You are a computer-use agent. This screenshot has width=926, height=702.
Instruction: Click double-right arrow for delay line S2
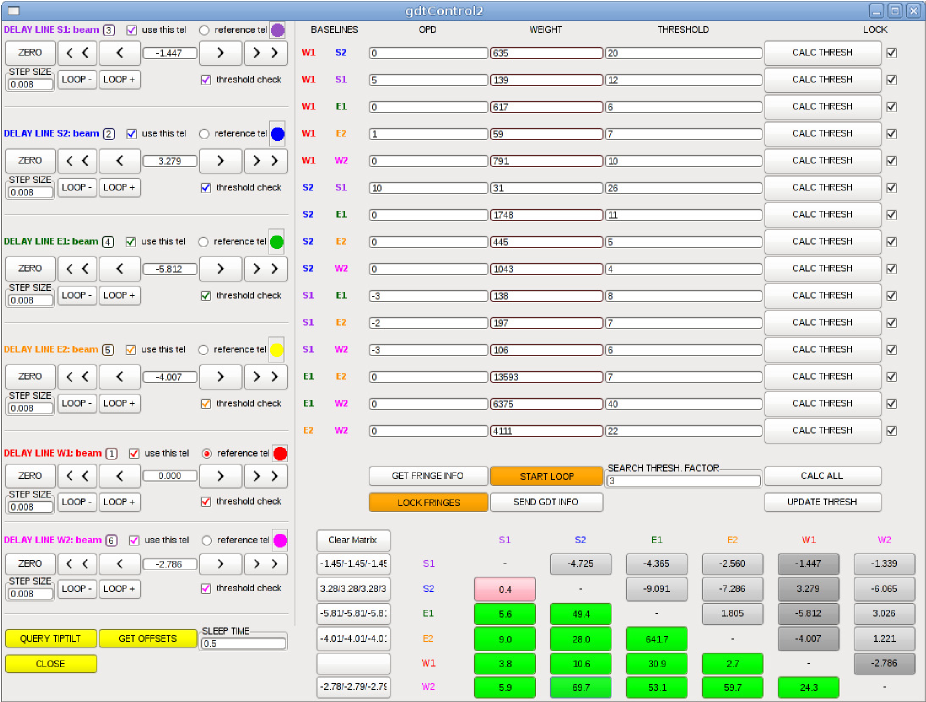[266, 161]
